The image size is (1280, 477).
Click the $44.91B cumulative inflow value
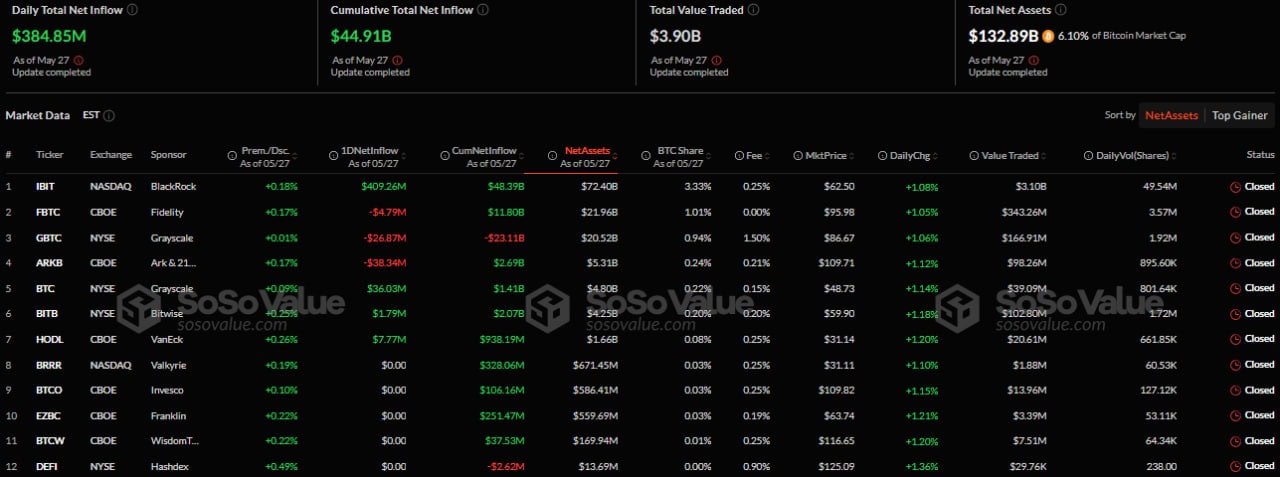[361, 36]
